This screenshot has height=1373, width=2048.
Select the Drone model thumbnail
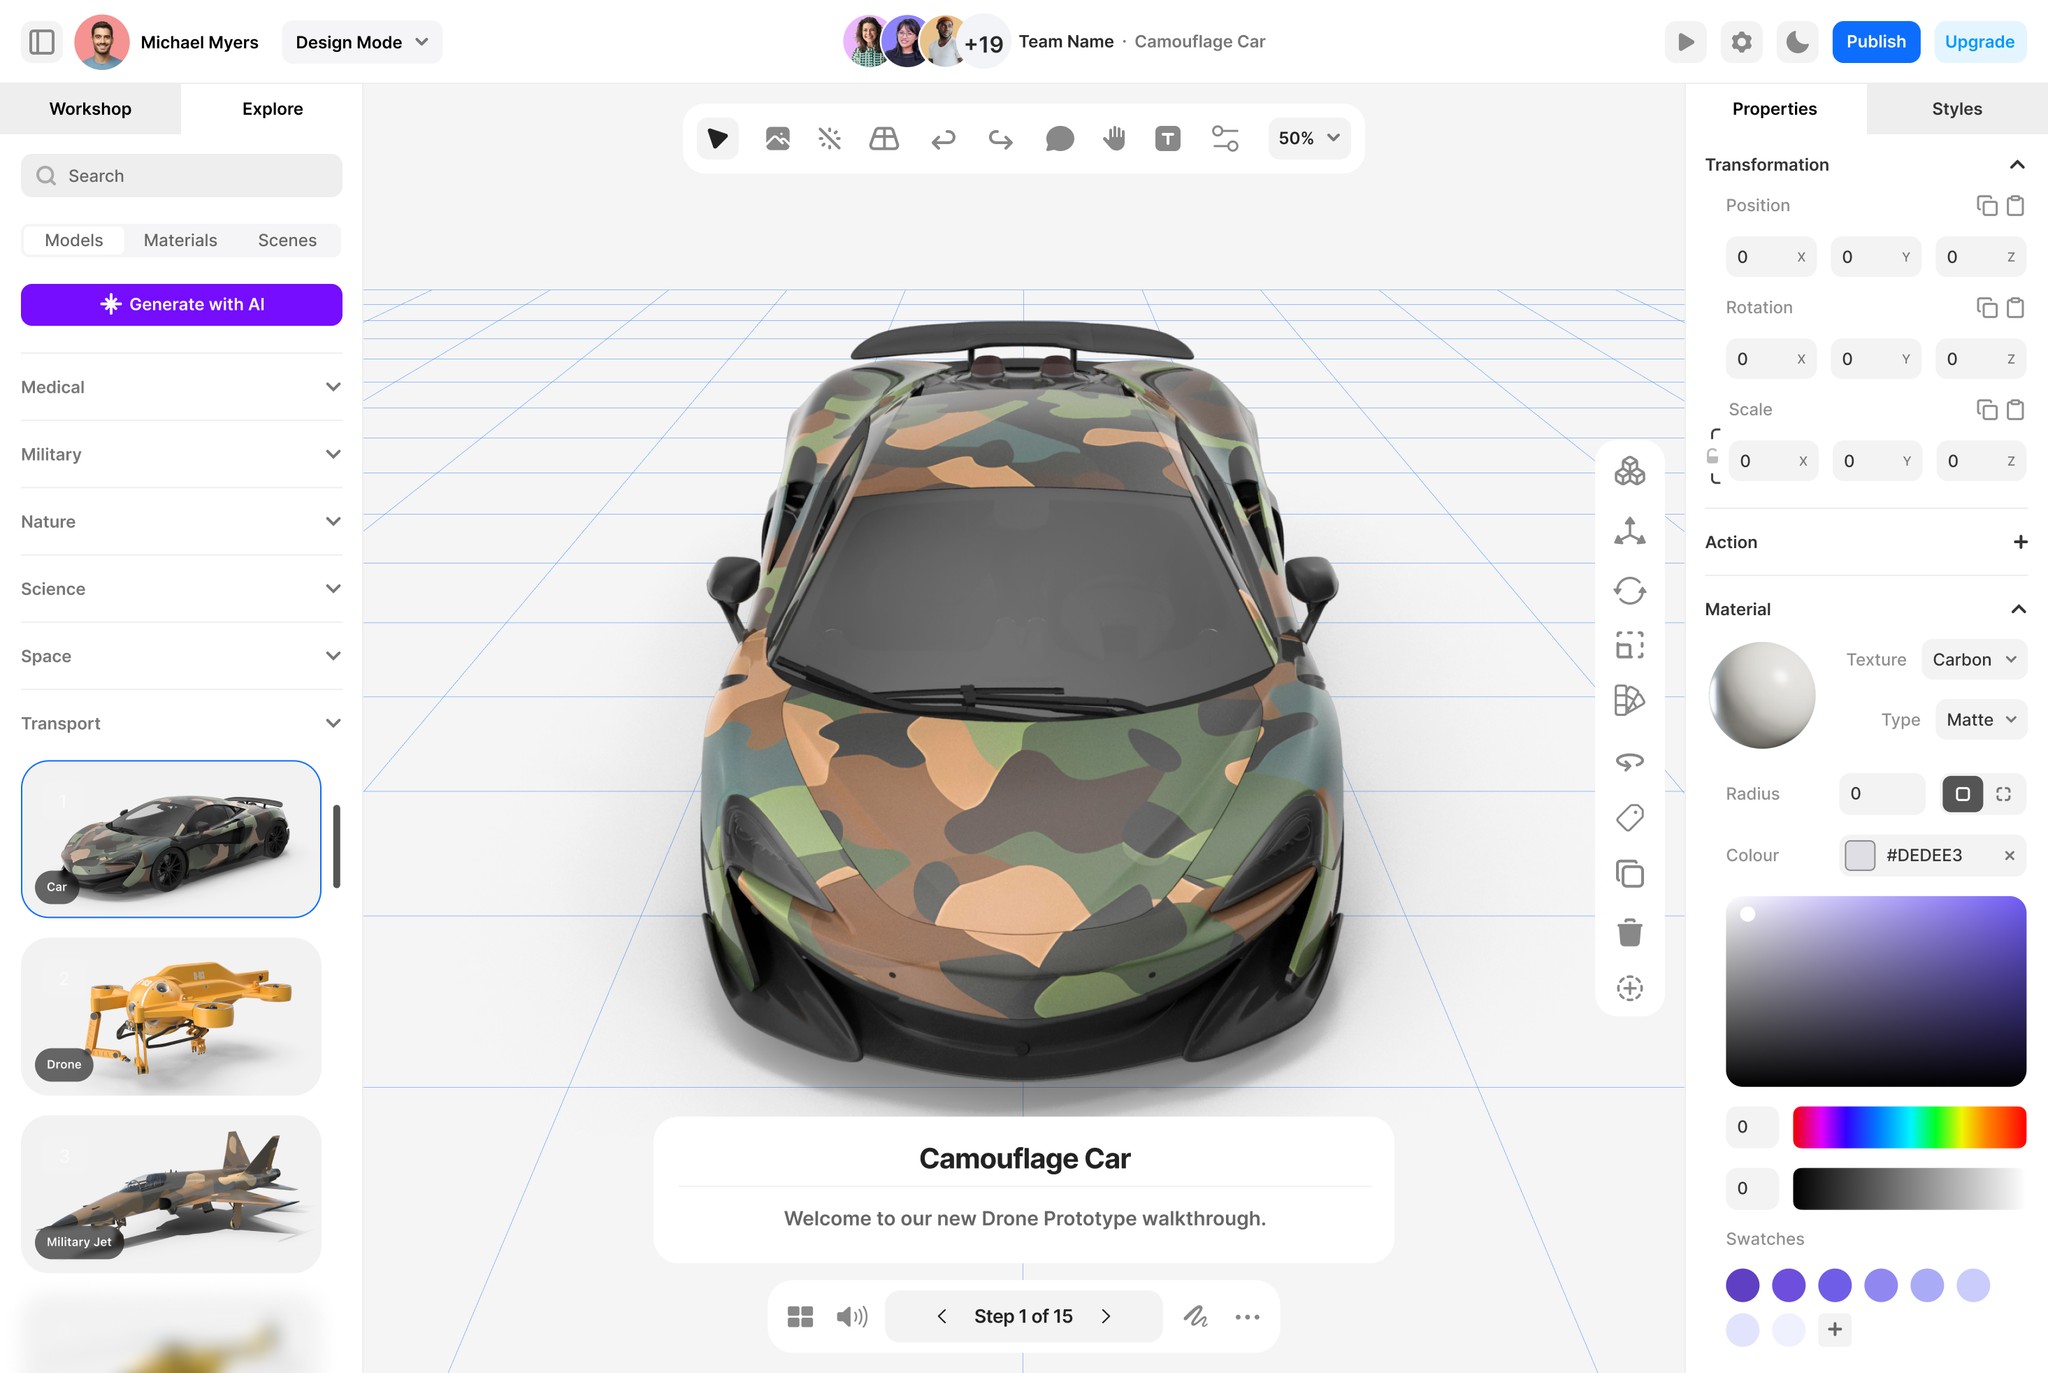point(171,1016)
